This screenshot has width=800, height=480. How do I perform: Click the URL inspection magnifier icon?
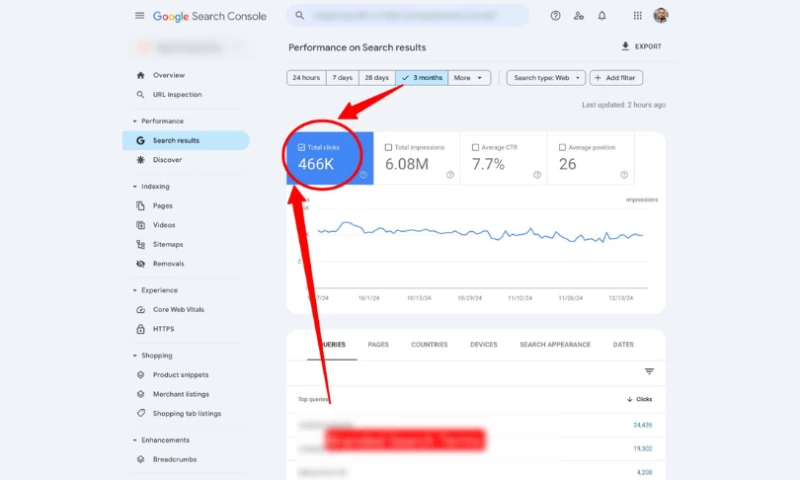tap(140, 94)
